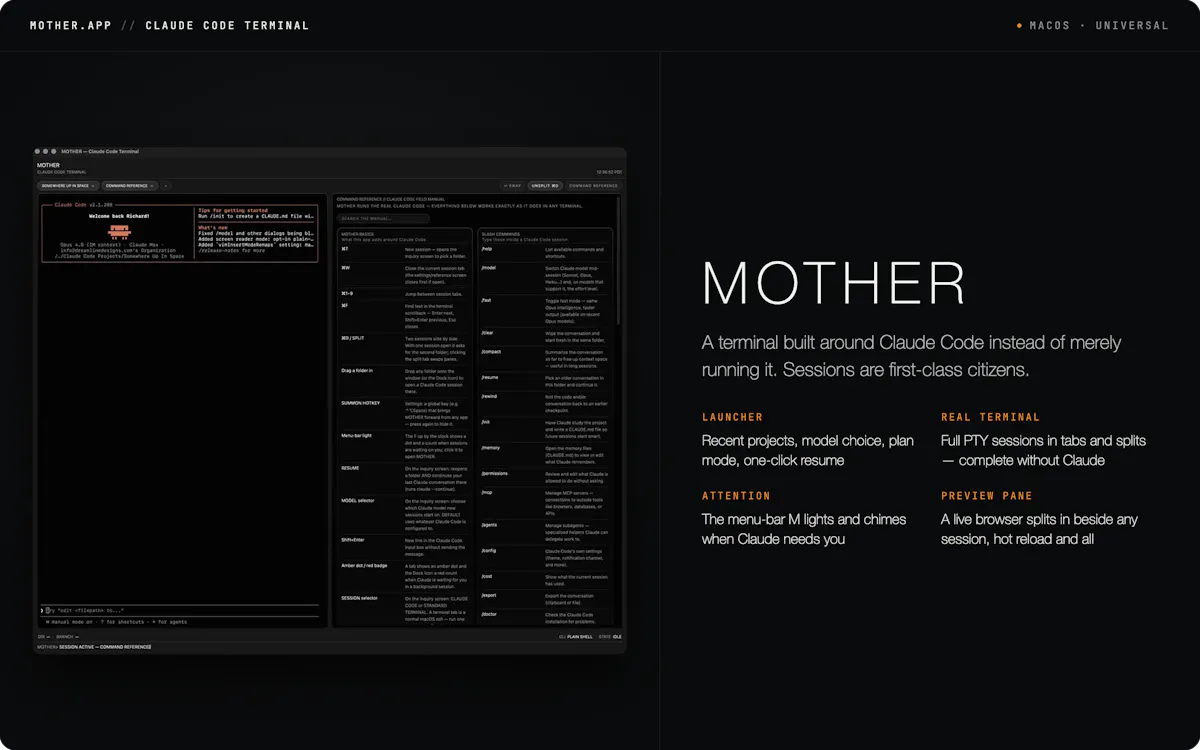Click the RESUME entry
Screen dimensions: 1200x750
point(405,480)
